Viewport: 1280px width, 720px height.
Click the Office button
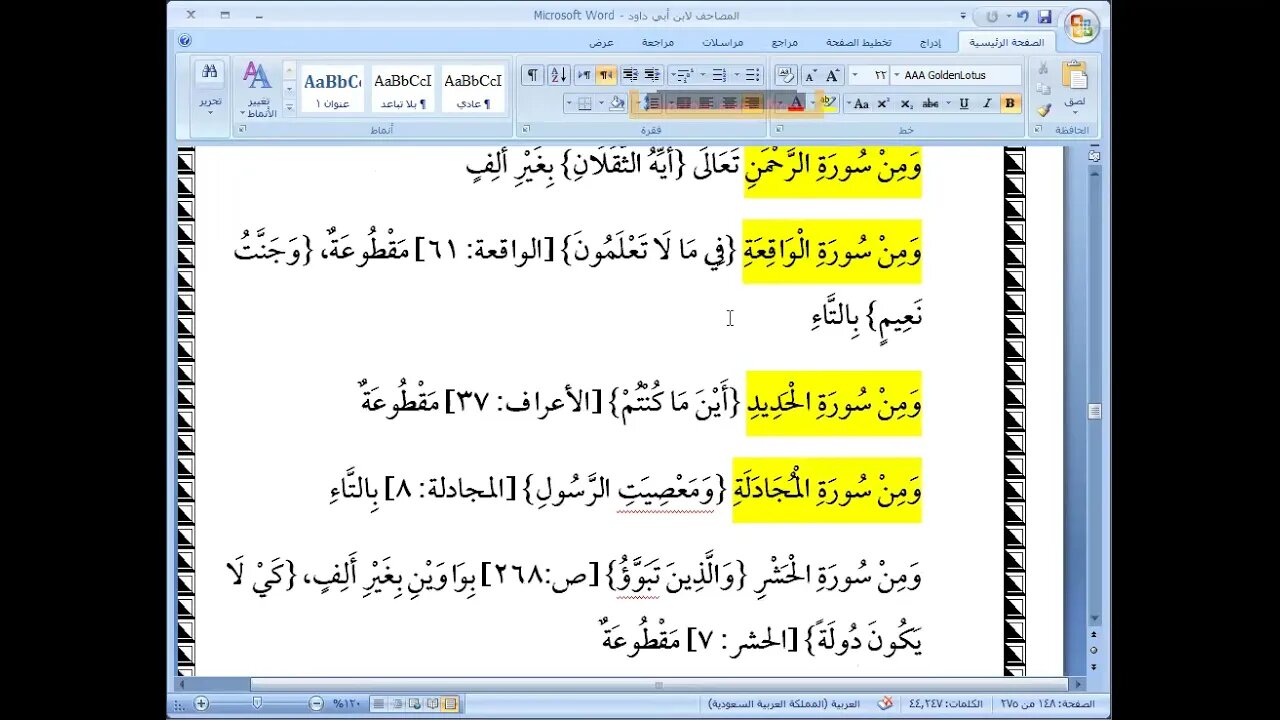point(1081,27)
